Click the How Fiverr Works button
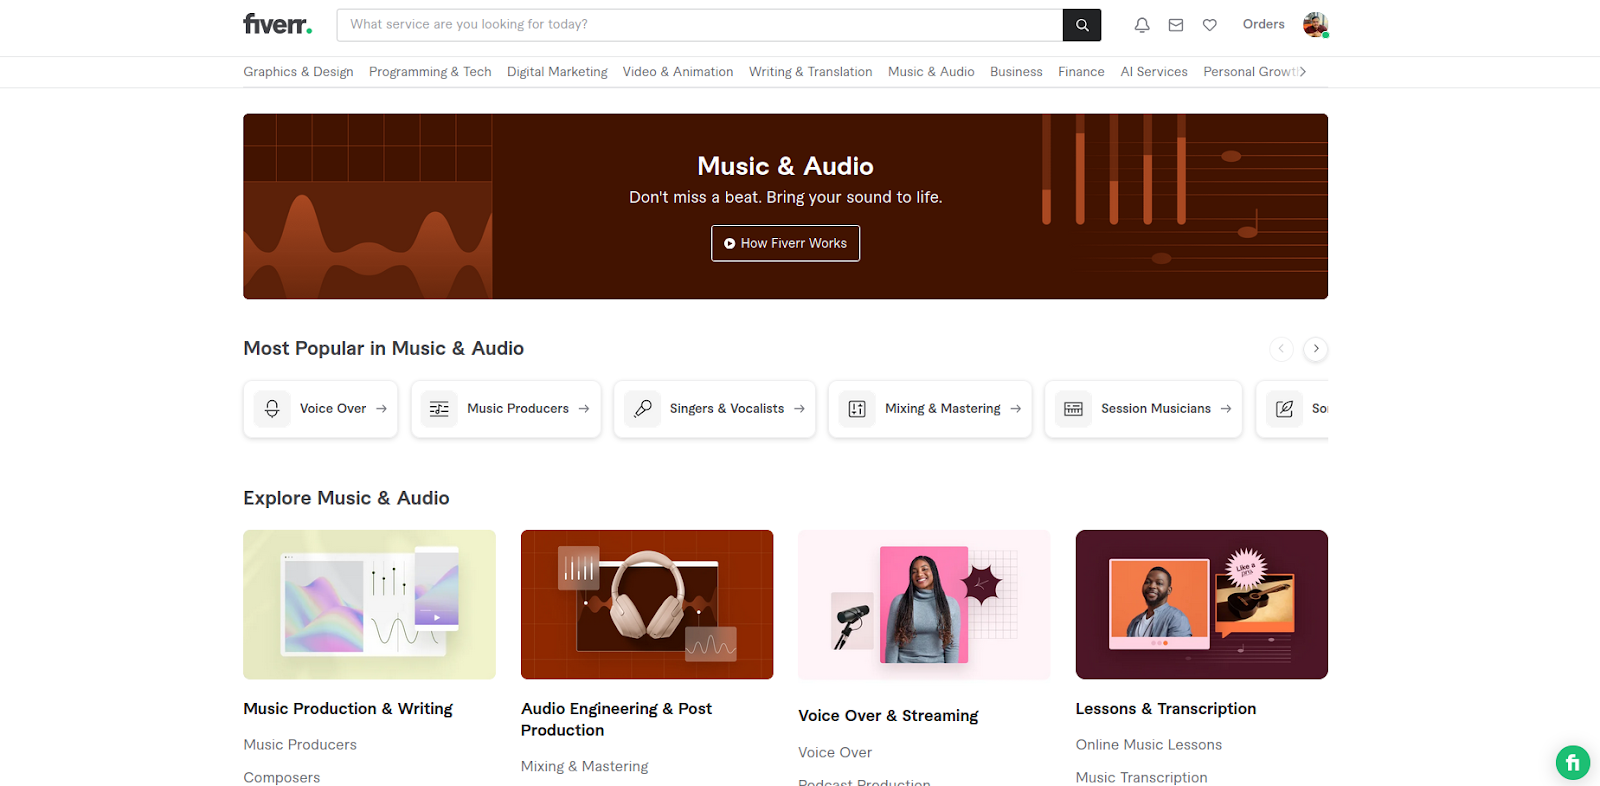 785,243
